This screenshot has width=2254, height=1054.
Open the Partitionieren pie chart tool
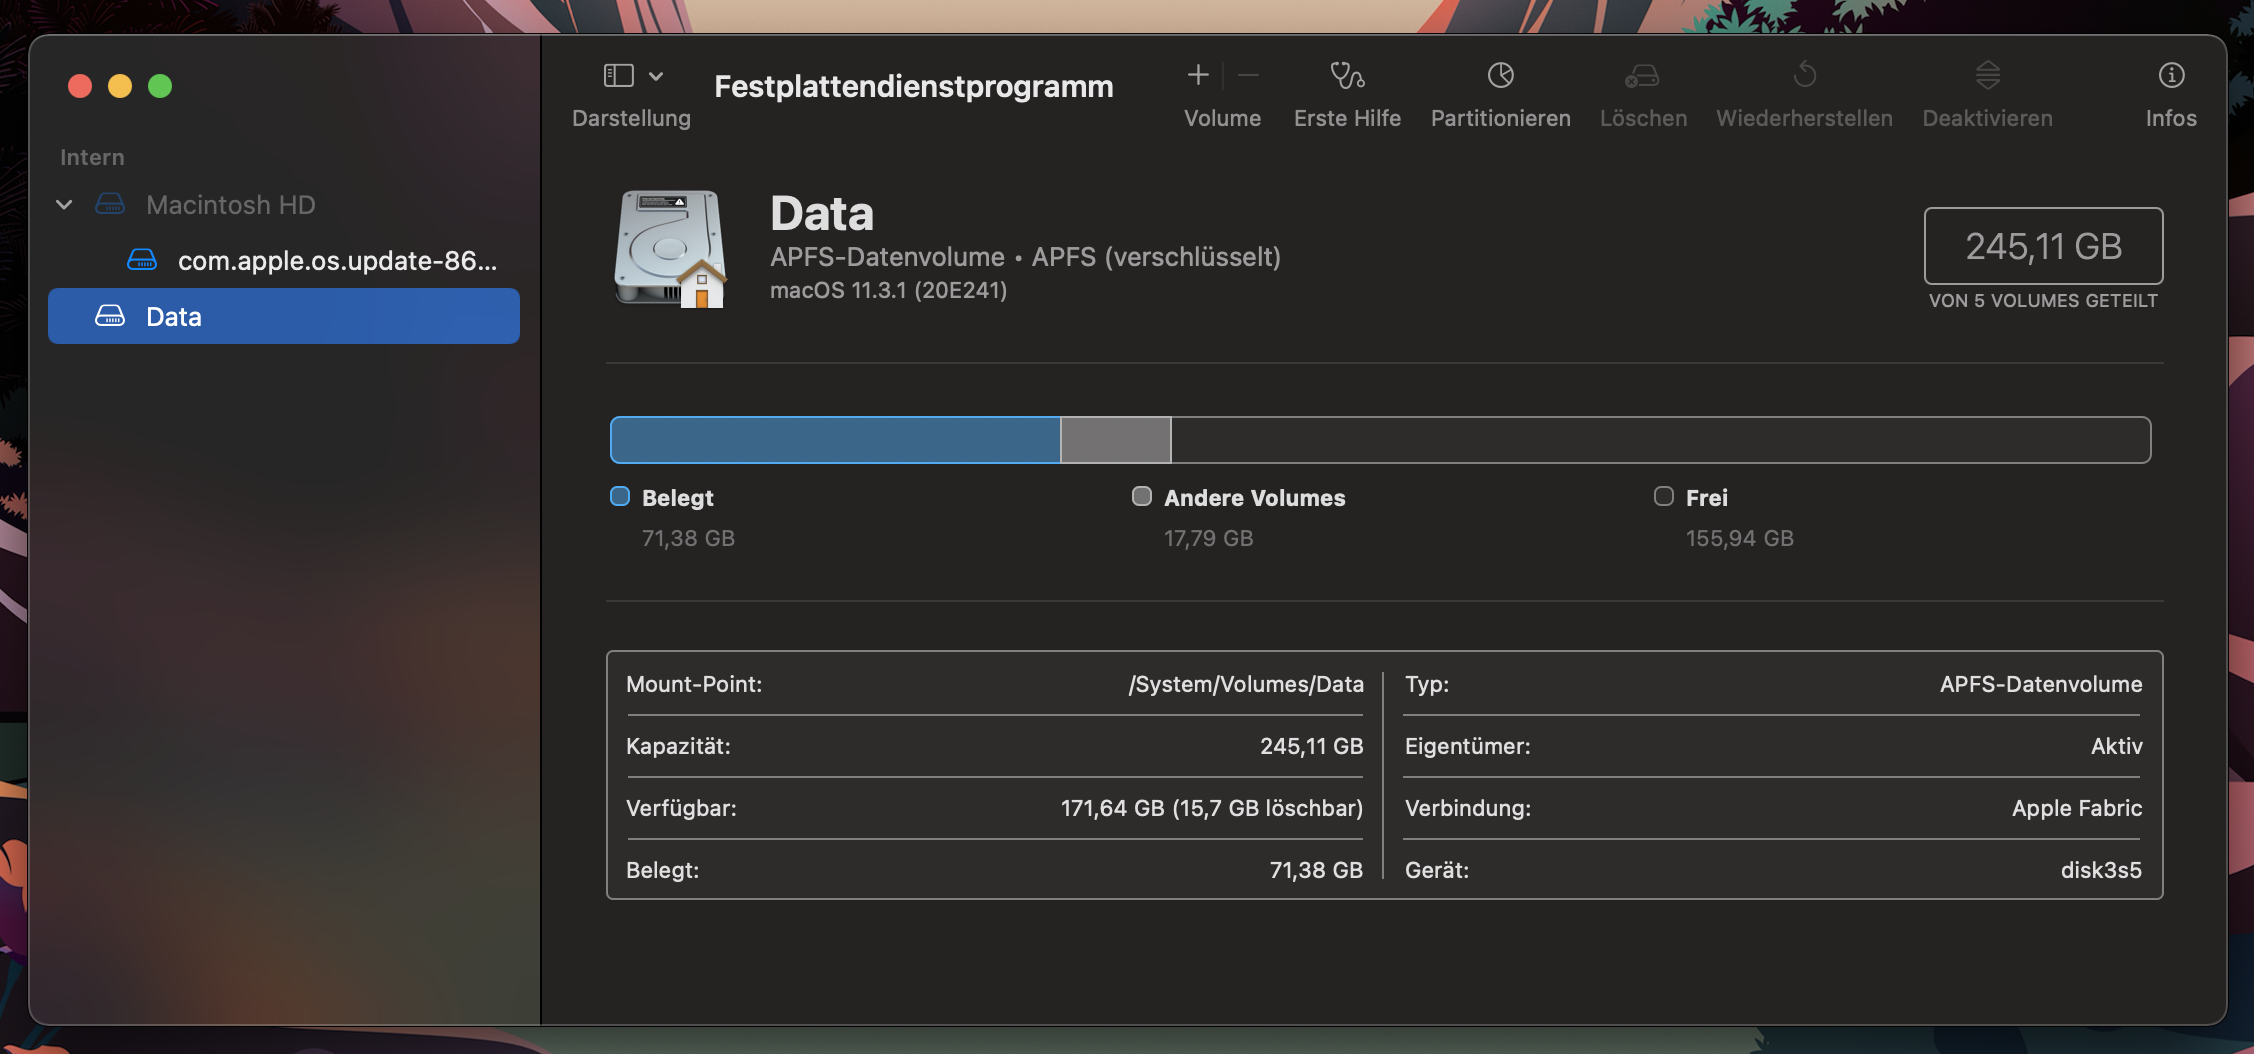click(x=1500, y=76)
